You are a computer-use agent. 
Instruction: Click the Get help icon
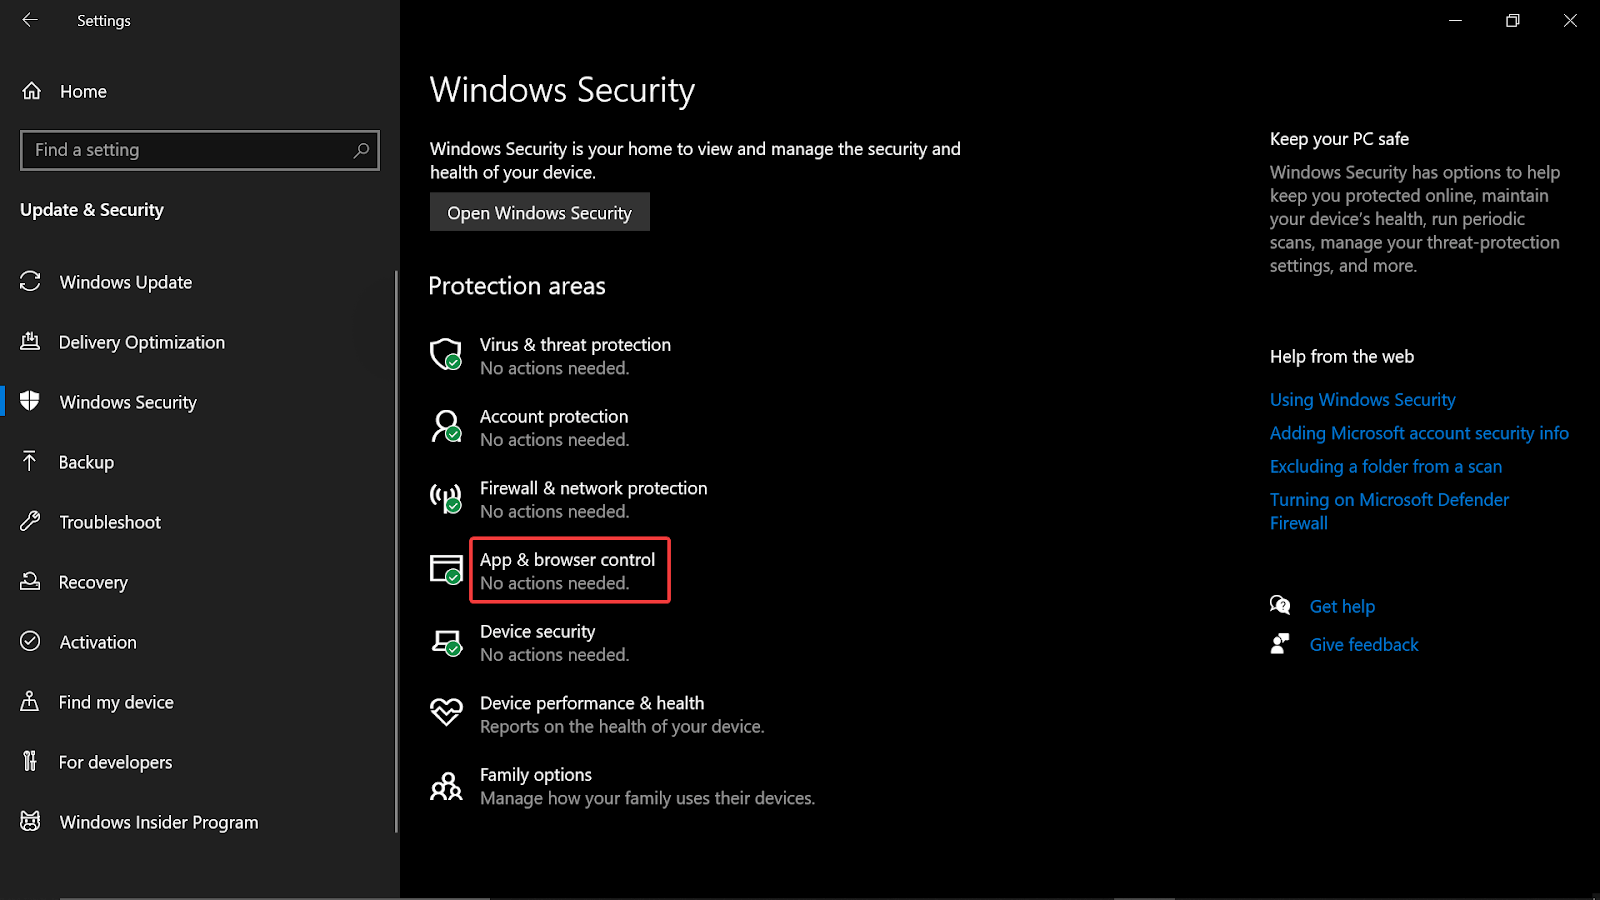[x=1280, y=605]
